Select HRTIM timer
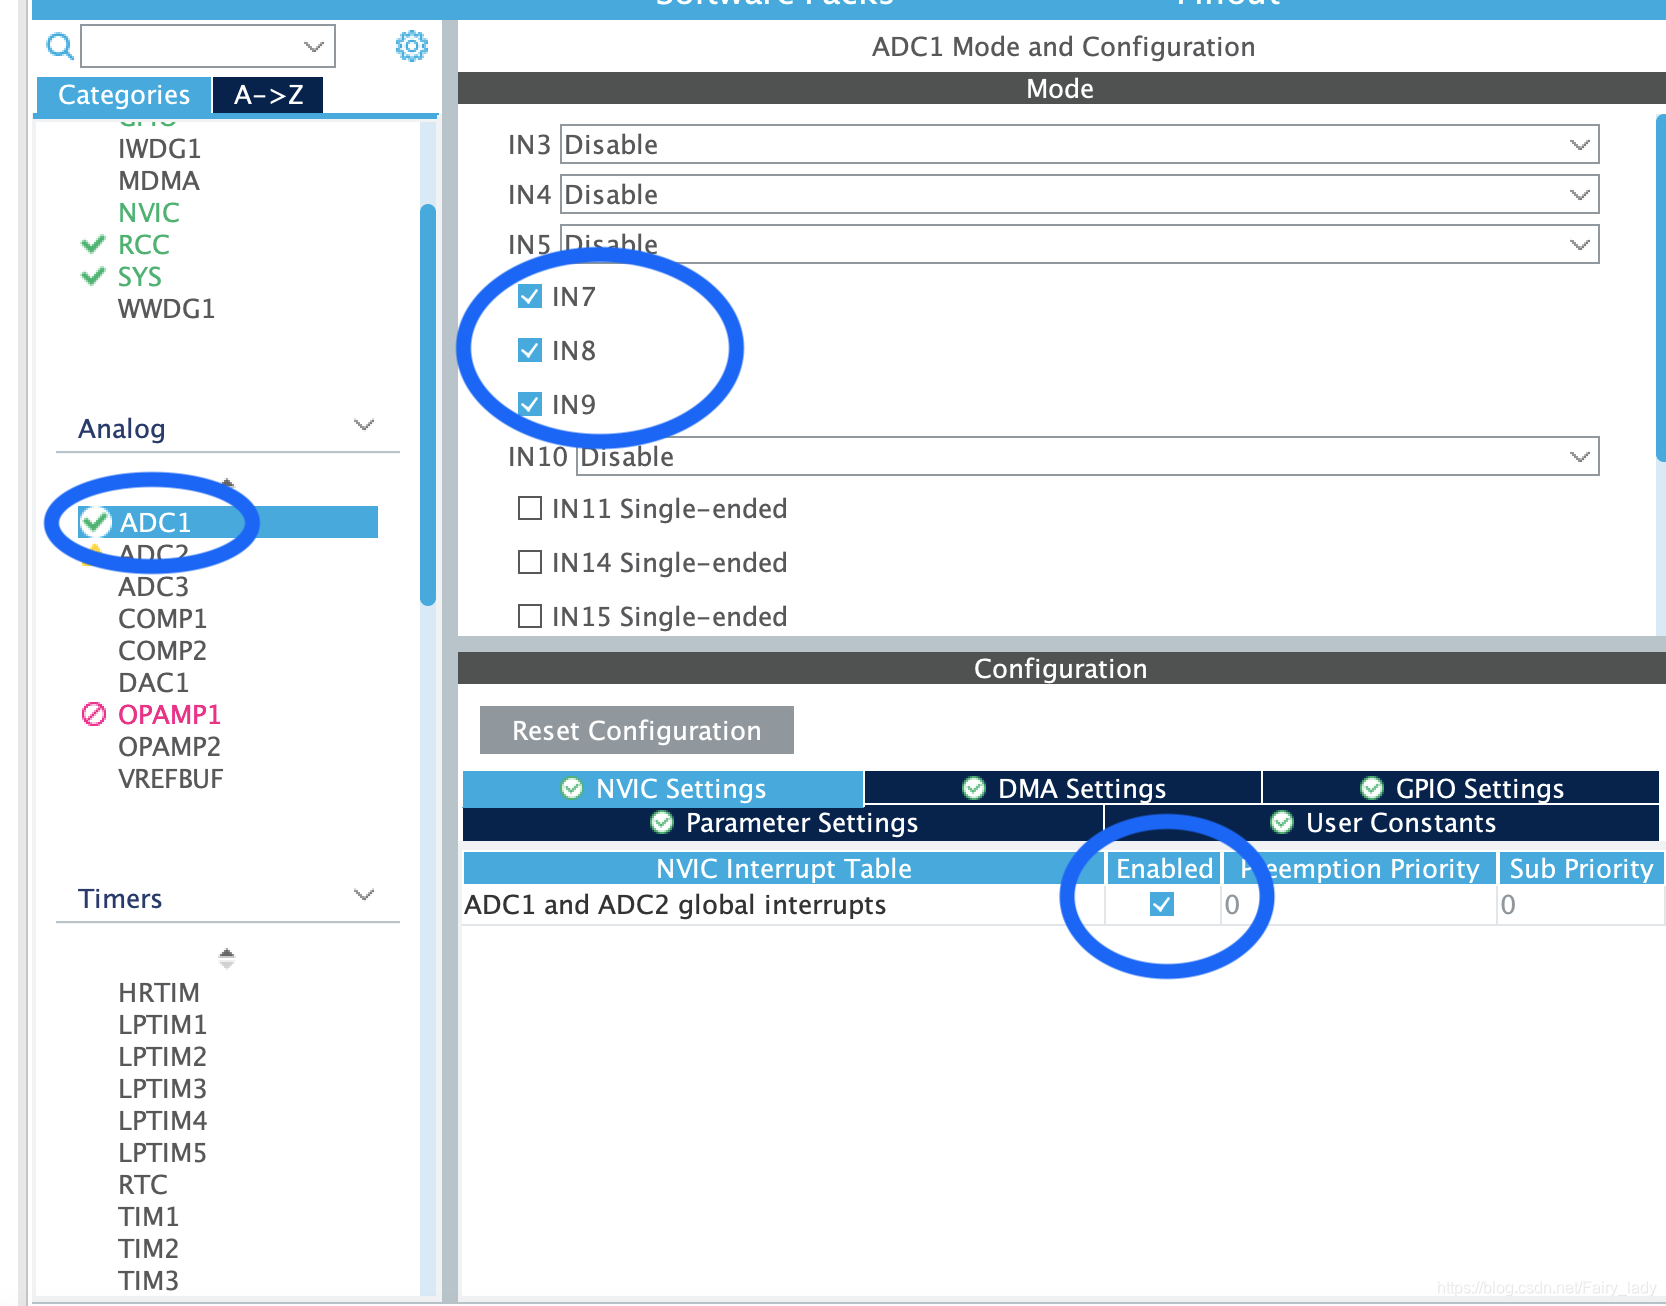This screenshot has height=1306, width=1666. 158,992
